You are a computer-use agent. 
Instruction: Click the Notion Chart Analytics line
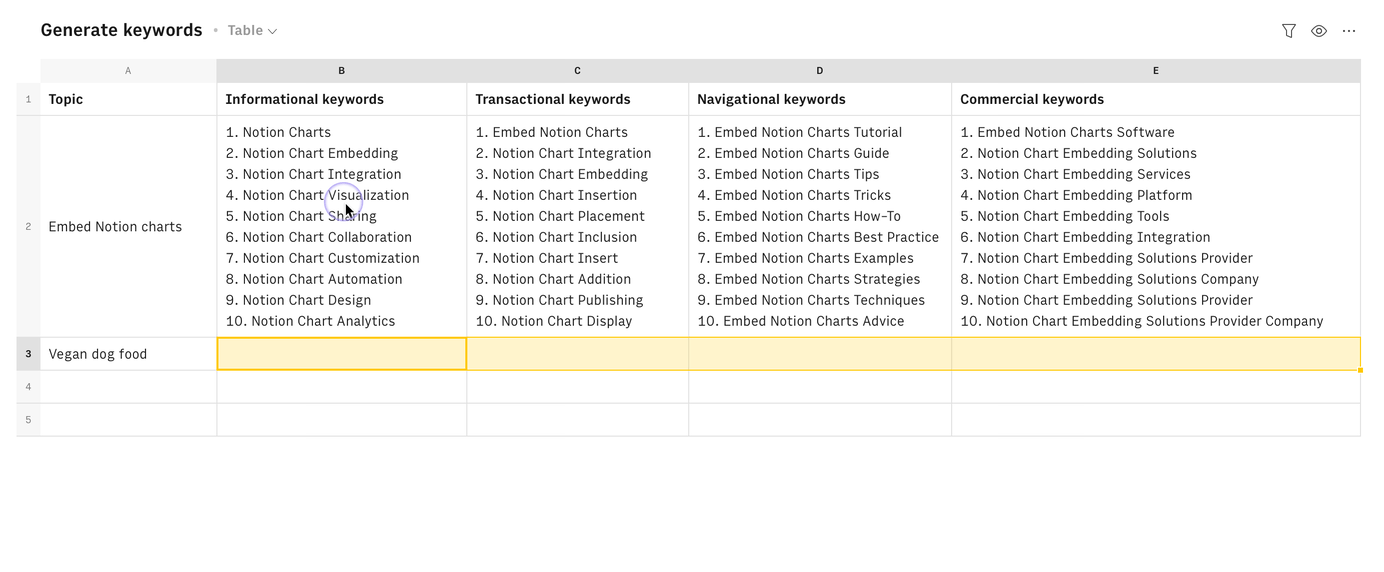point(310,321)
